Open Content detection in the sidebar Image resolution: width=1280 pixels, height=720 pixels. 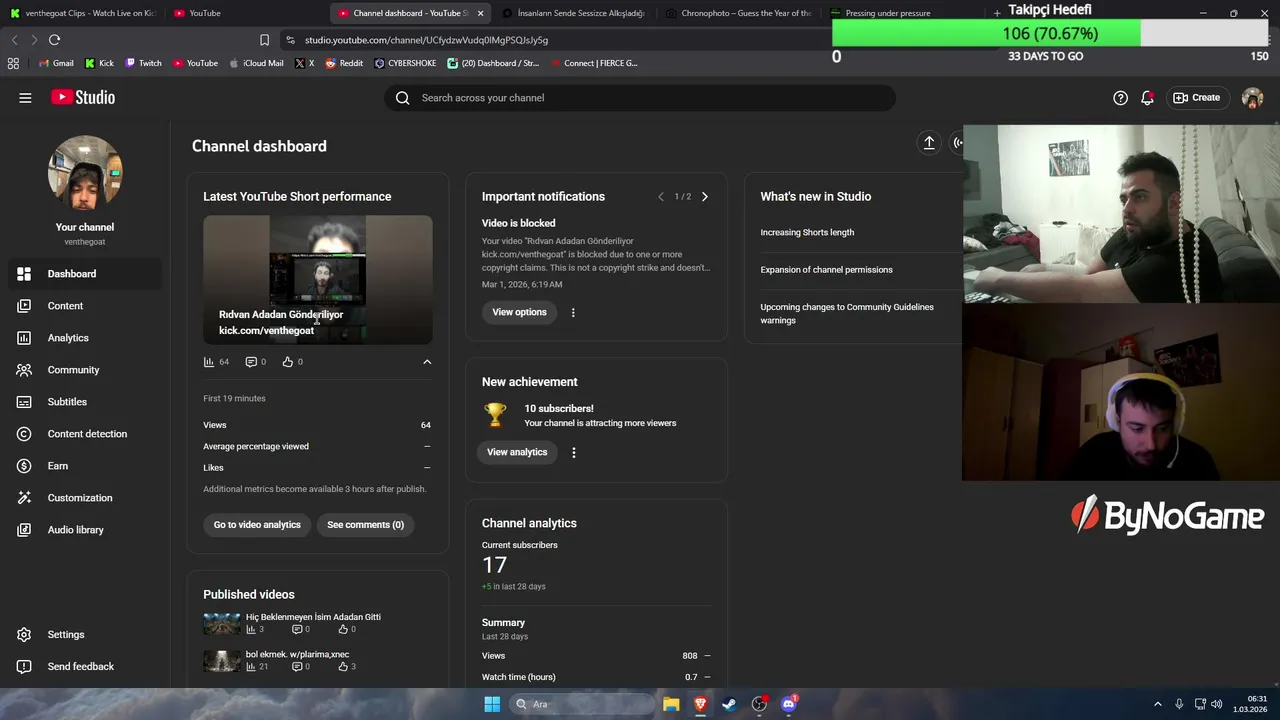(x=85, y=434)
